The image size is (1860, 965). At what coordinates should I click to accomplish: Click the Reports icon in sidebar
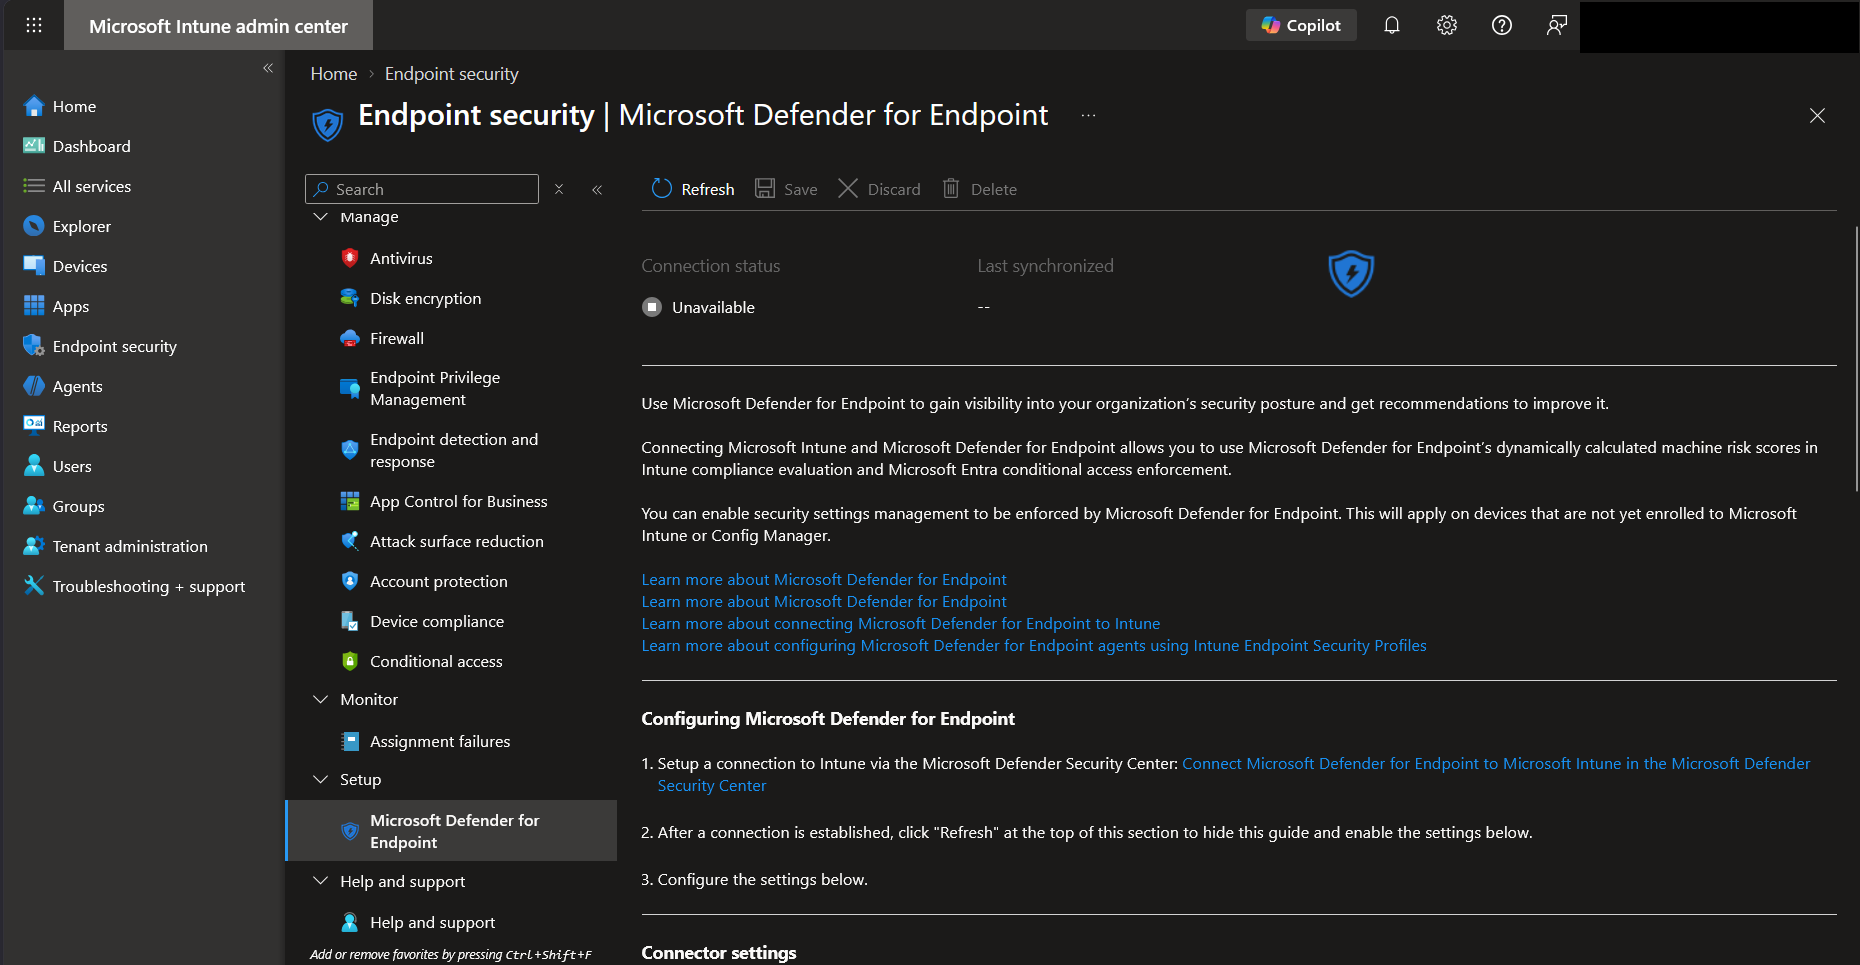34,424
